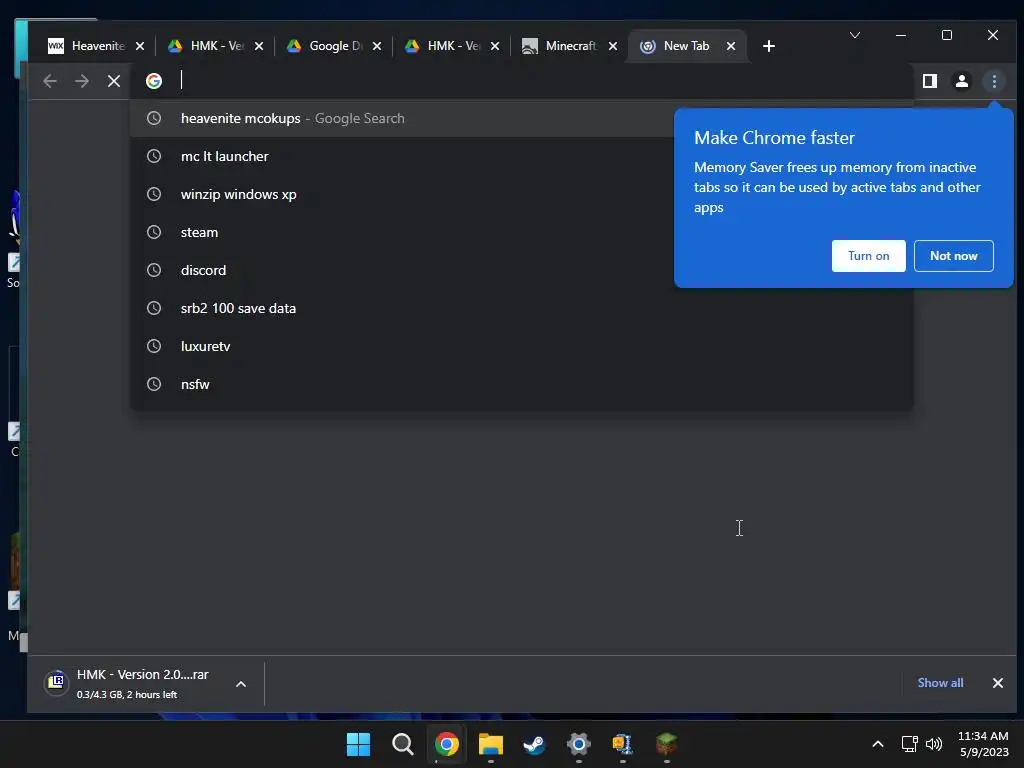Open the tab search dropdown chevron
The height and width of the screenshot is (768, 1024).
coord(855,35)
